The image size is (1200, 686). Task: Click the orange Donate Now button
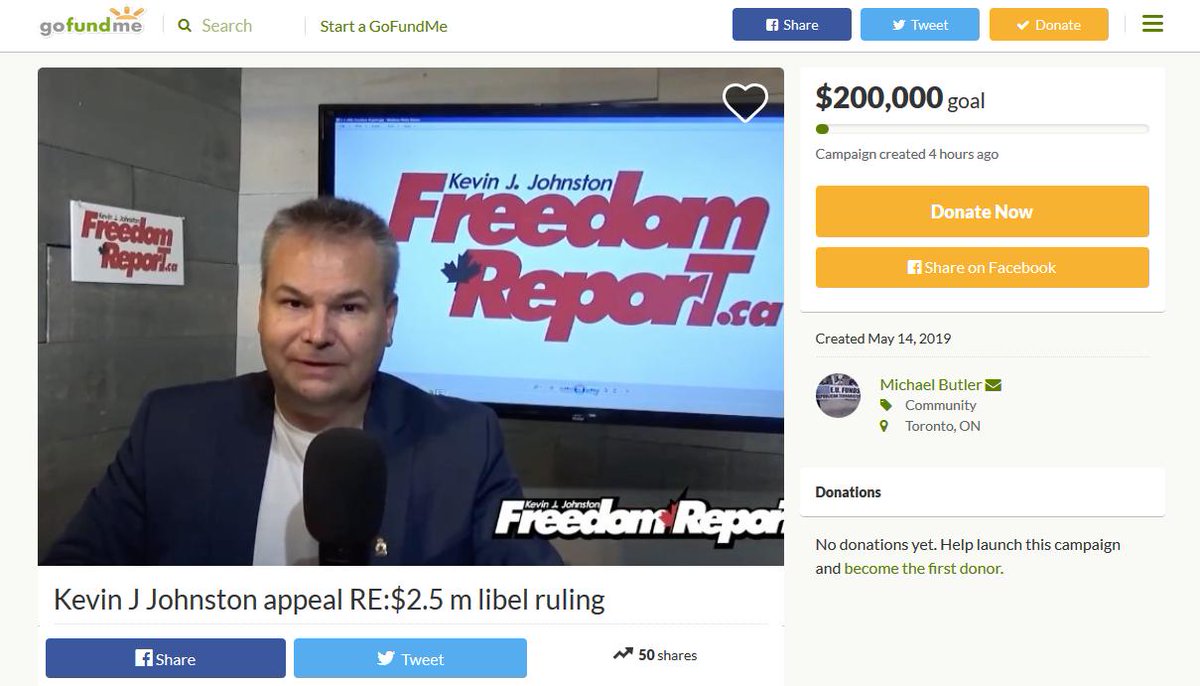coord(982,212)
